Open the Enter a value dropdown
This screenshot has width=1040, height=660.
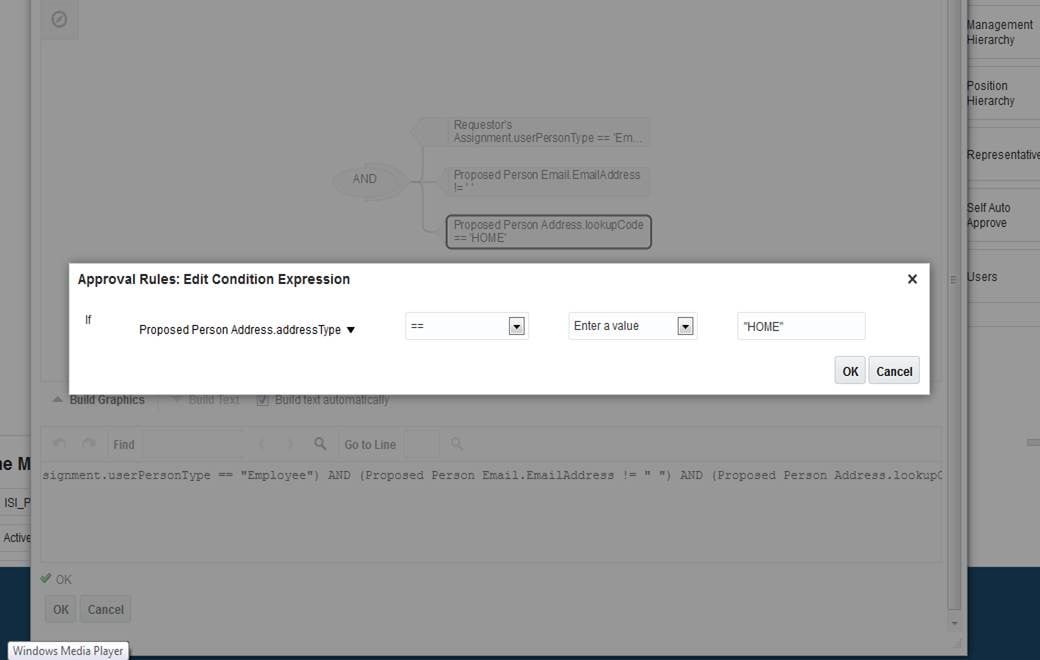click(x=685, y=326)
